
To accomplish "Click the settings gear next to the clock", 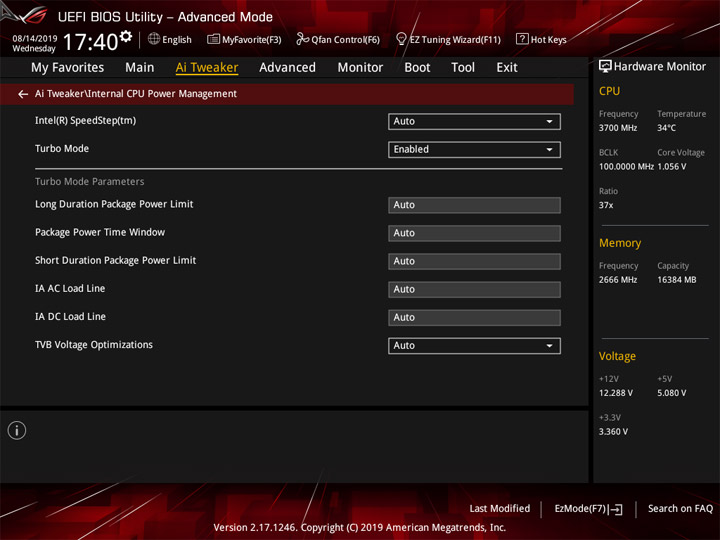I will pyautogui.click(x=126, y=36).
